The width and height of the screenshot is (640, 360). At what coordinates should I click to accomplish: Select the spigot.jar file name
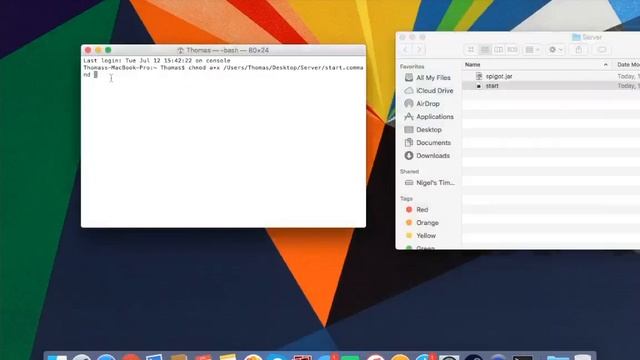pos(499,76)
